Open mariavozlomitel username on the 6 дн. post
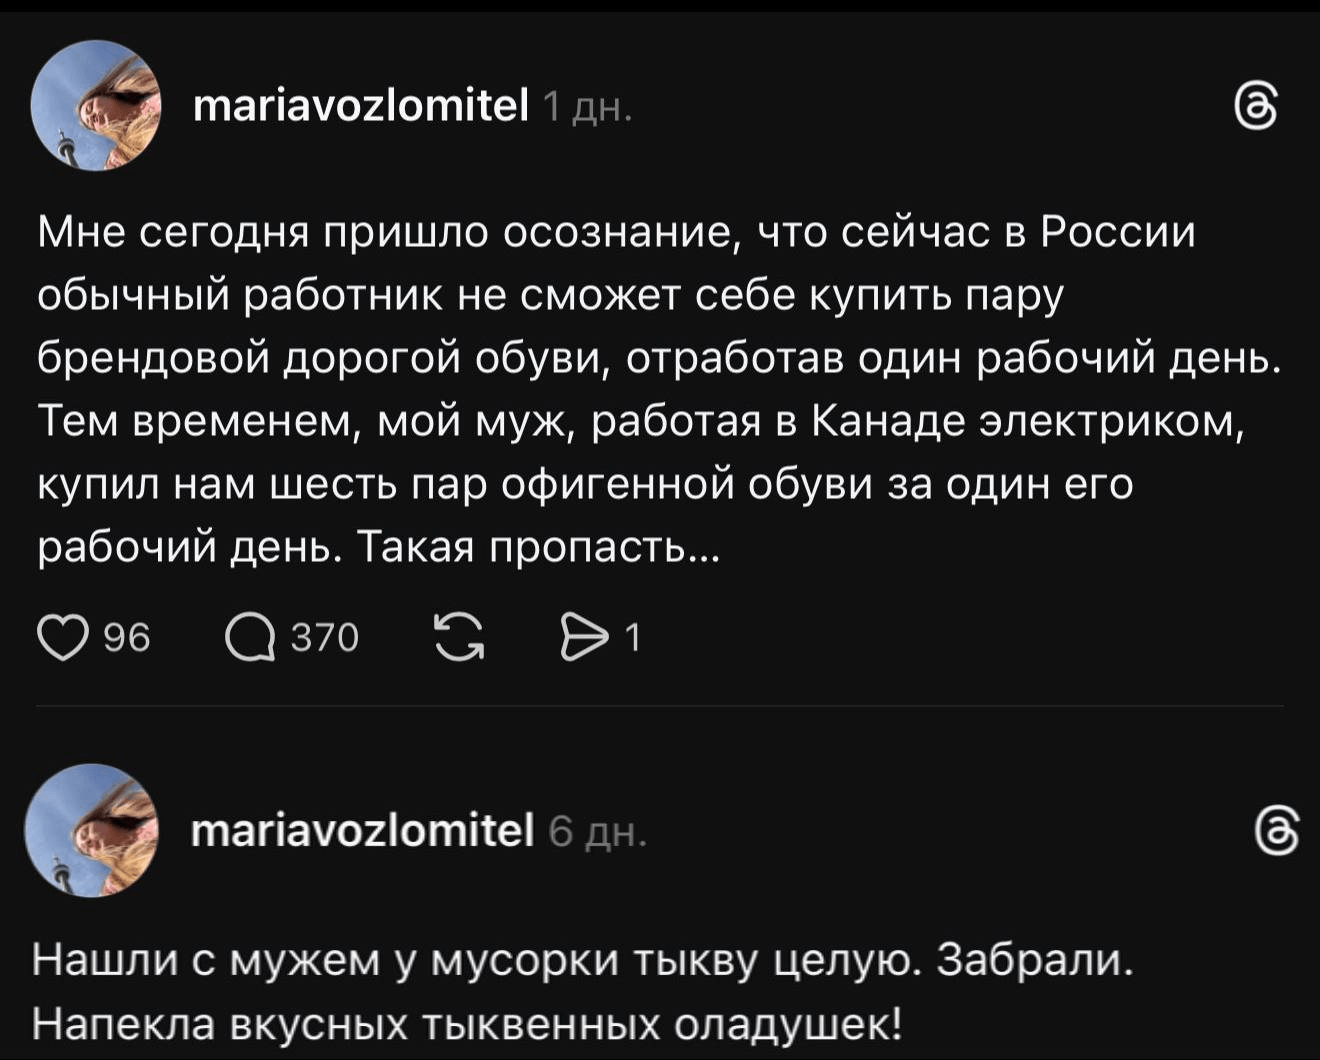1320x1060 pixels. click(x=363, y=830)
